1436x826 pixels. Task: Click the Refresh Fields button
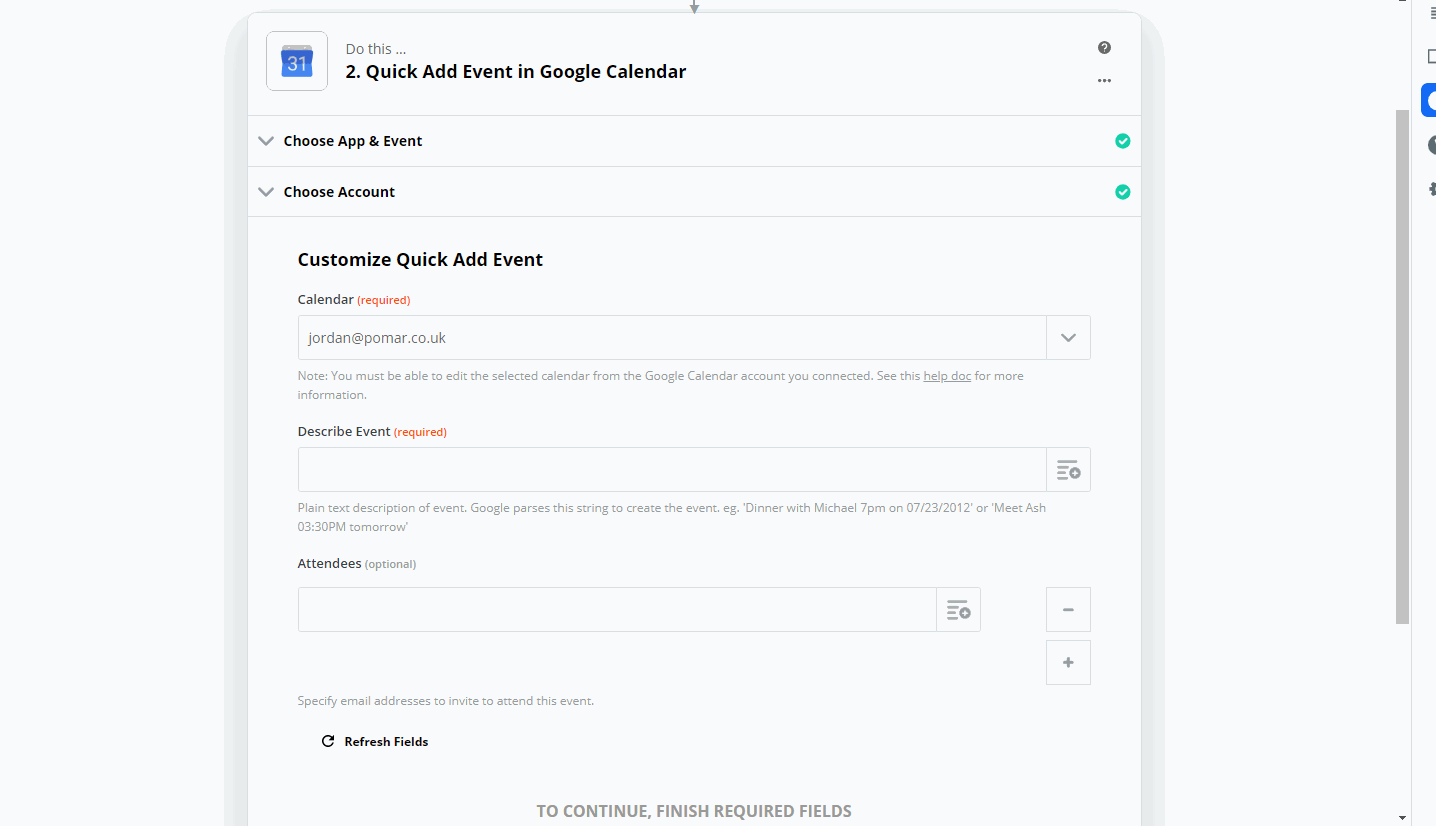(374, 742)
